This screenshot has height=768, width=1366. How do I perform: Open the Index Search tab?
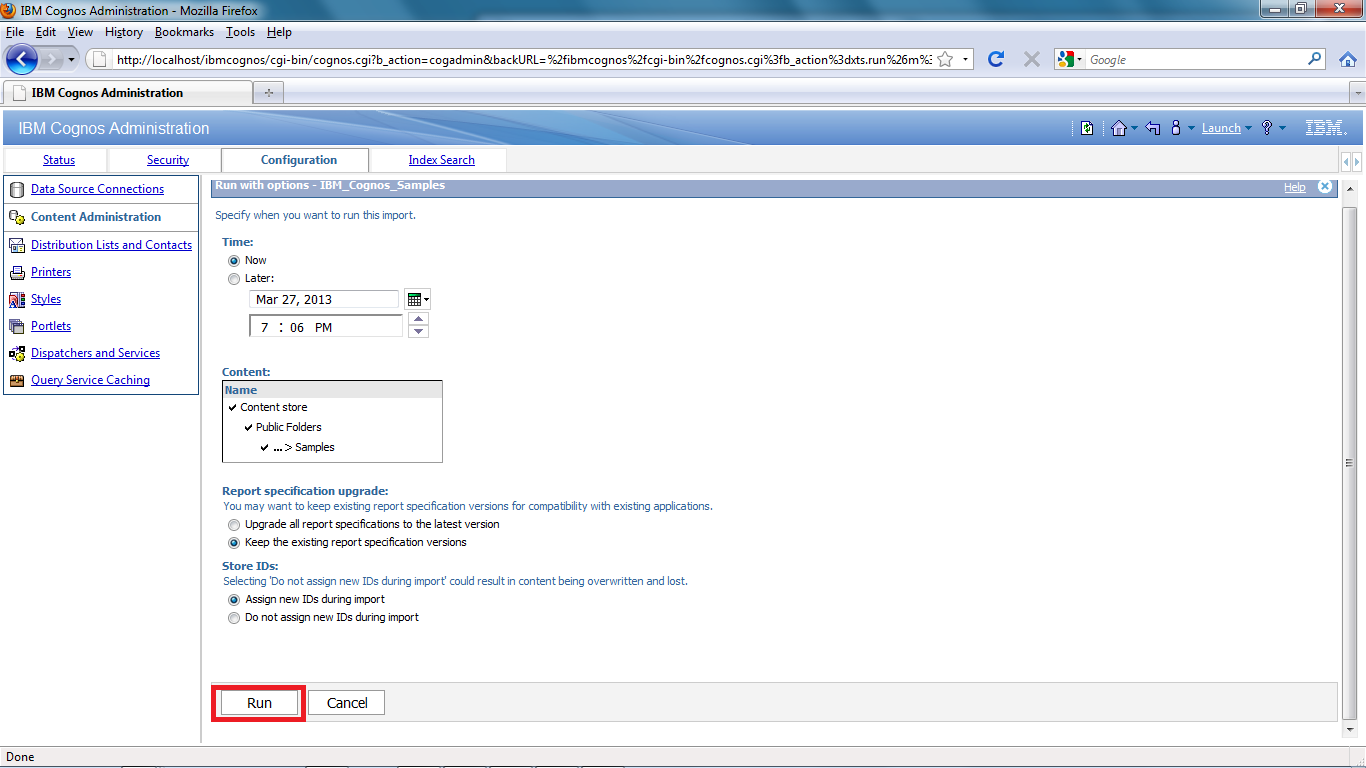[441, 160]
